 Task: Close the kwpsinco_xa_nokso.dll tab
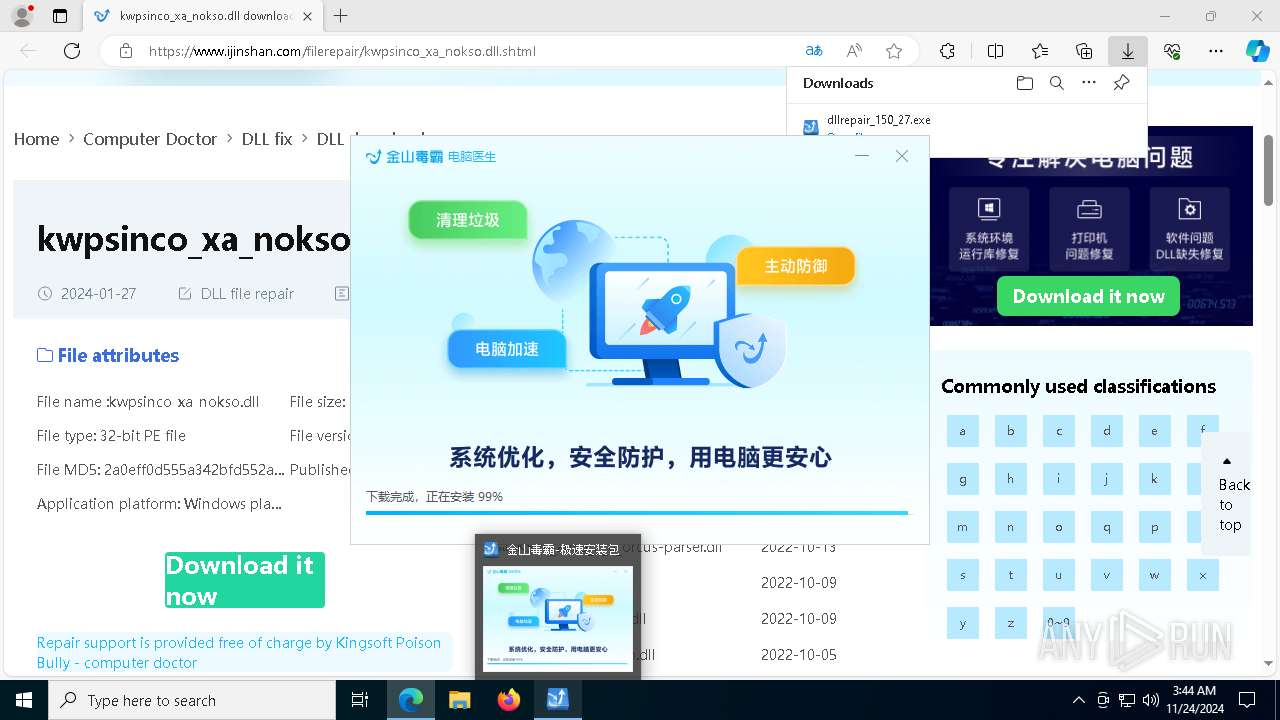tap(307, 16)
